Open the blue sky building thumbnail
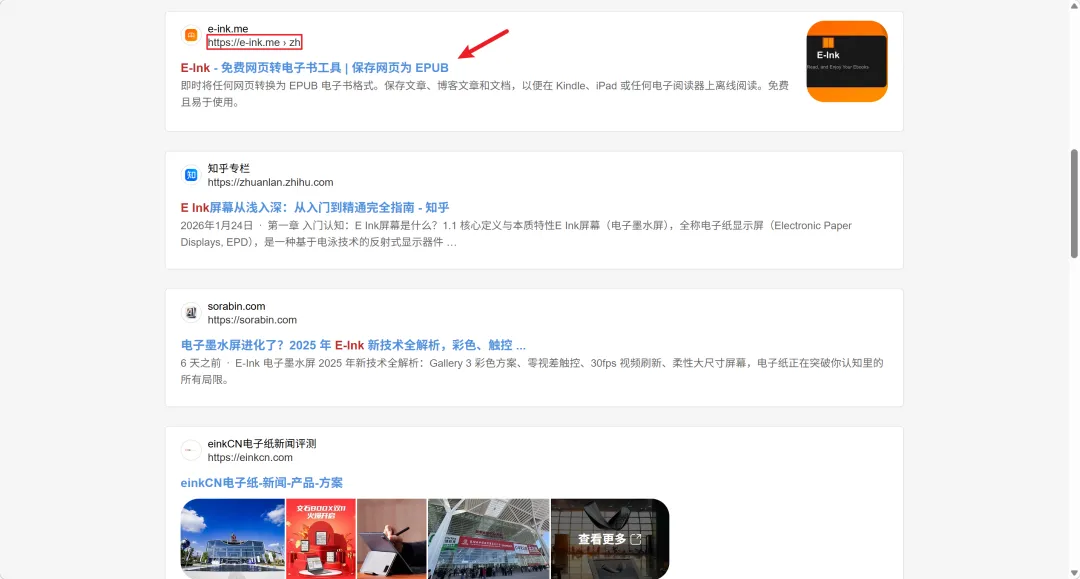This screenshot has height=579, width=1080. click(x=233, y=538)
